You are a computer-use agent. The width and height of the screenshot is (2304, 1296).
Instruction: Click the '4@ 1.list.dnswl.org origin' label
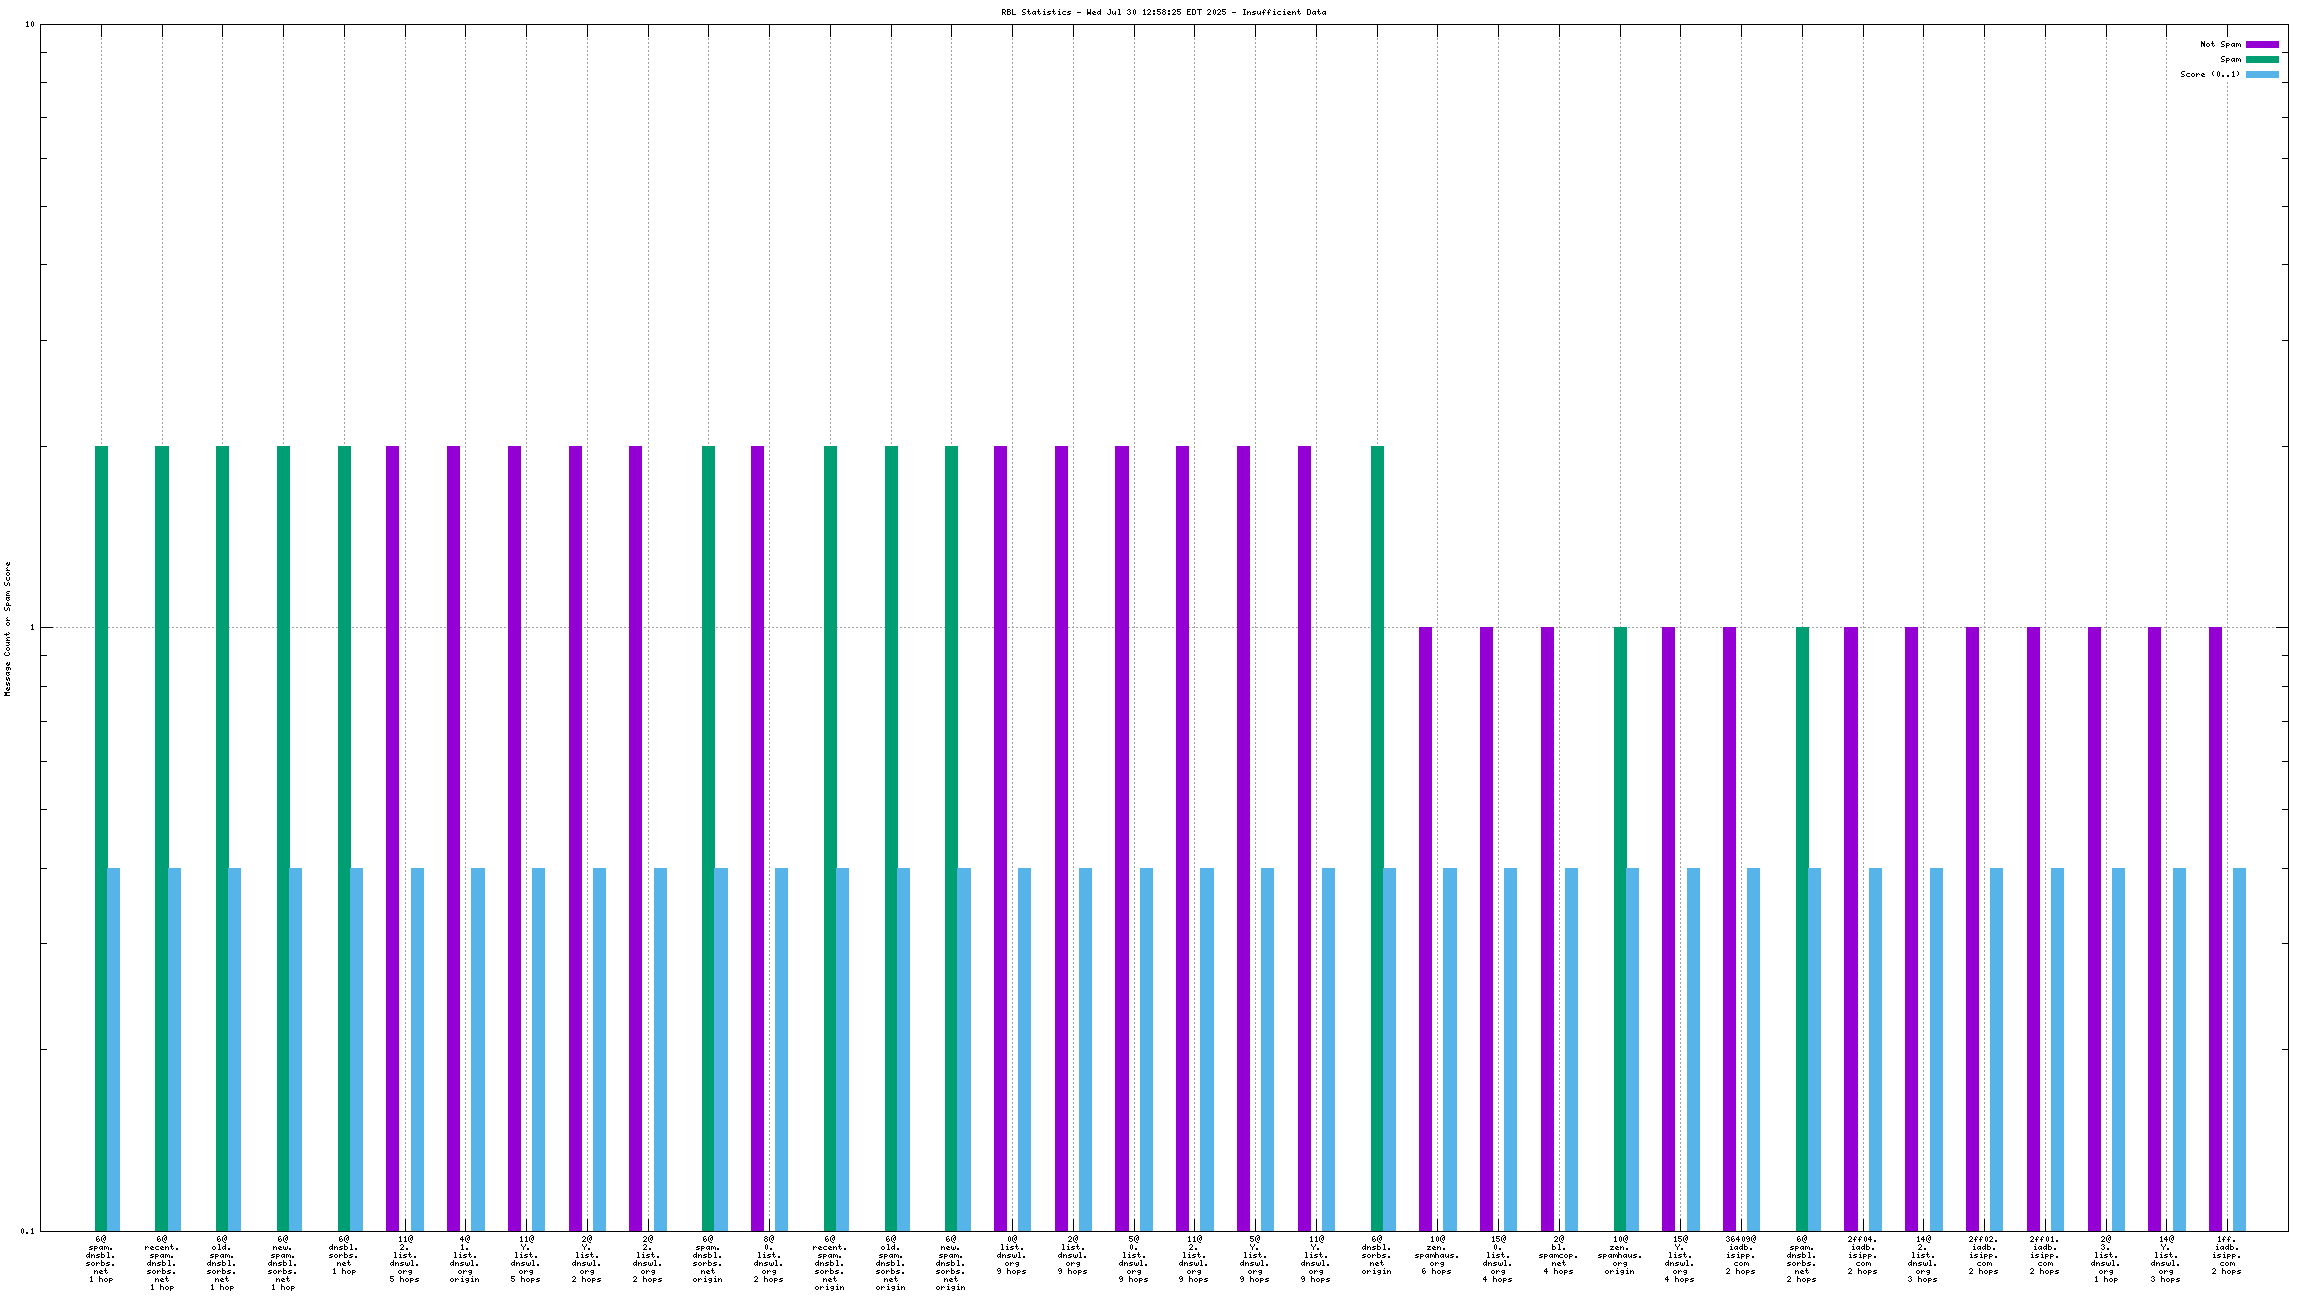[464, 1259]
